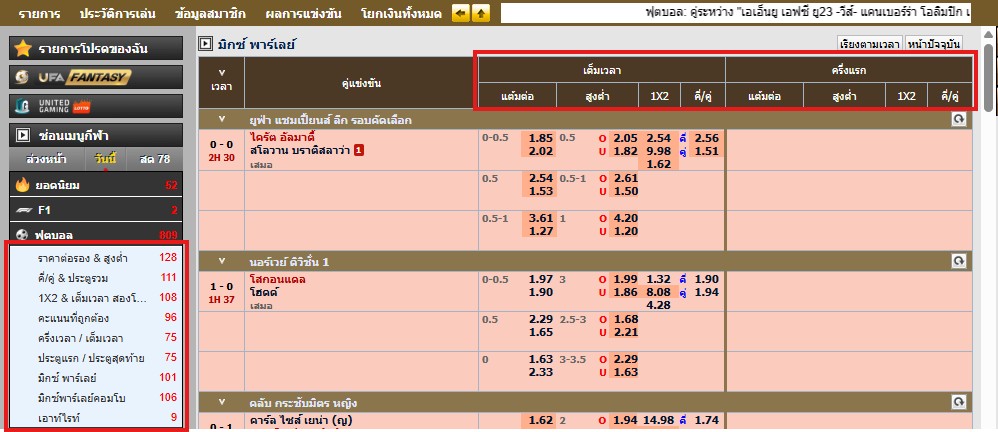Collapse the นอร์เวย์ ดิวิชั่น 1 league group
998x432 pixels.
(x=221, y=261)
